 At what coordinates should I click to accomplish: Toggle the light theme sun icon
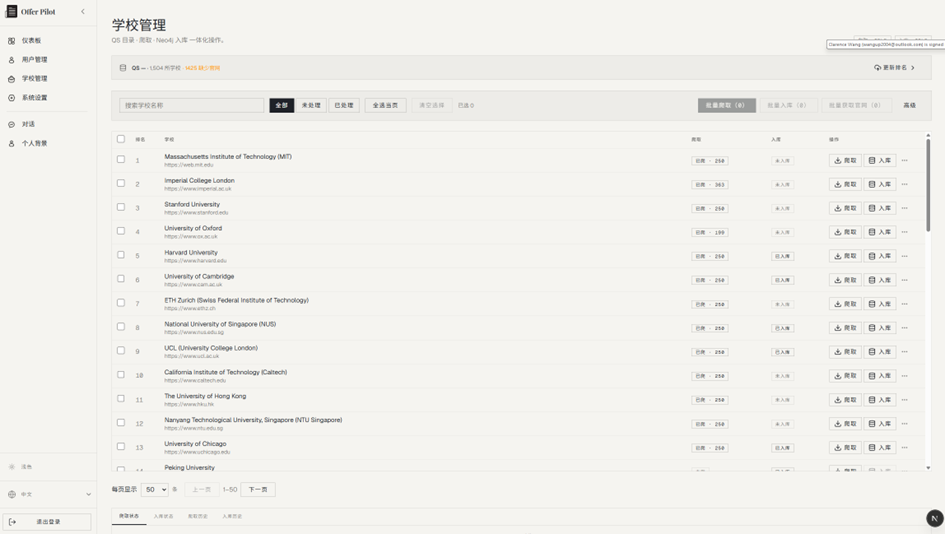(x=11, y=467)
